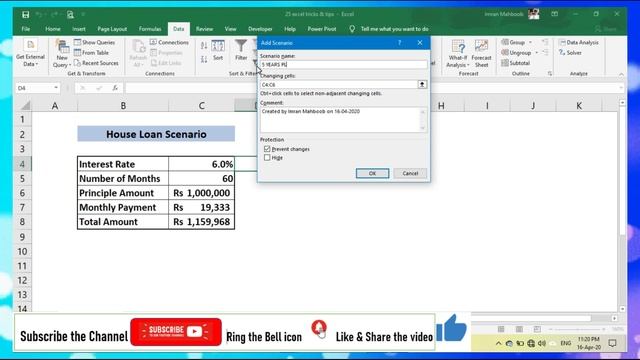Click the Tell me lightbulb search box
Screen dimensions: 640x360
point(389,29)
